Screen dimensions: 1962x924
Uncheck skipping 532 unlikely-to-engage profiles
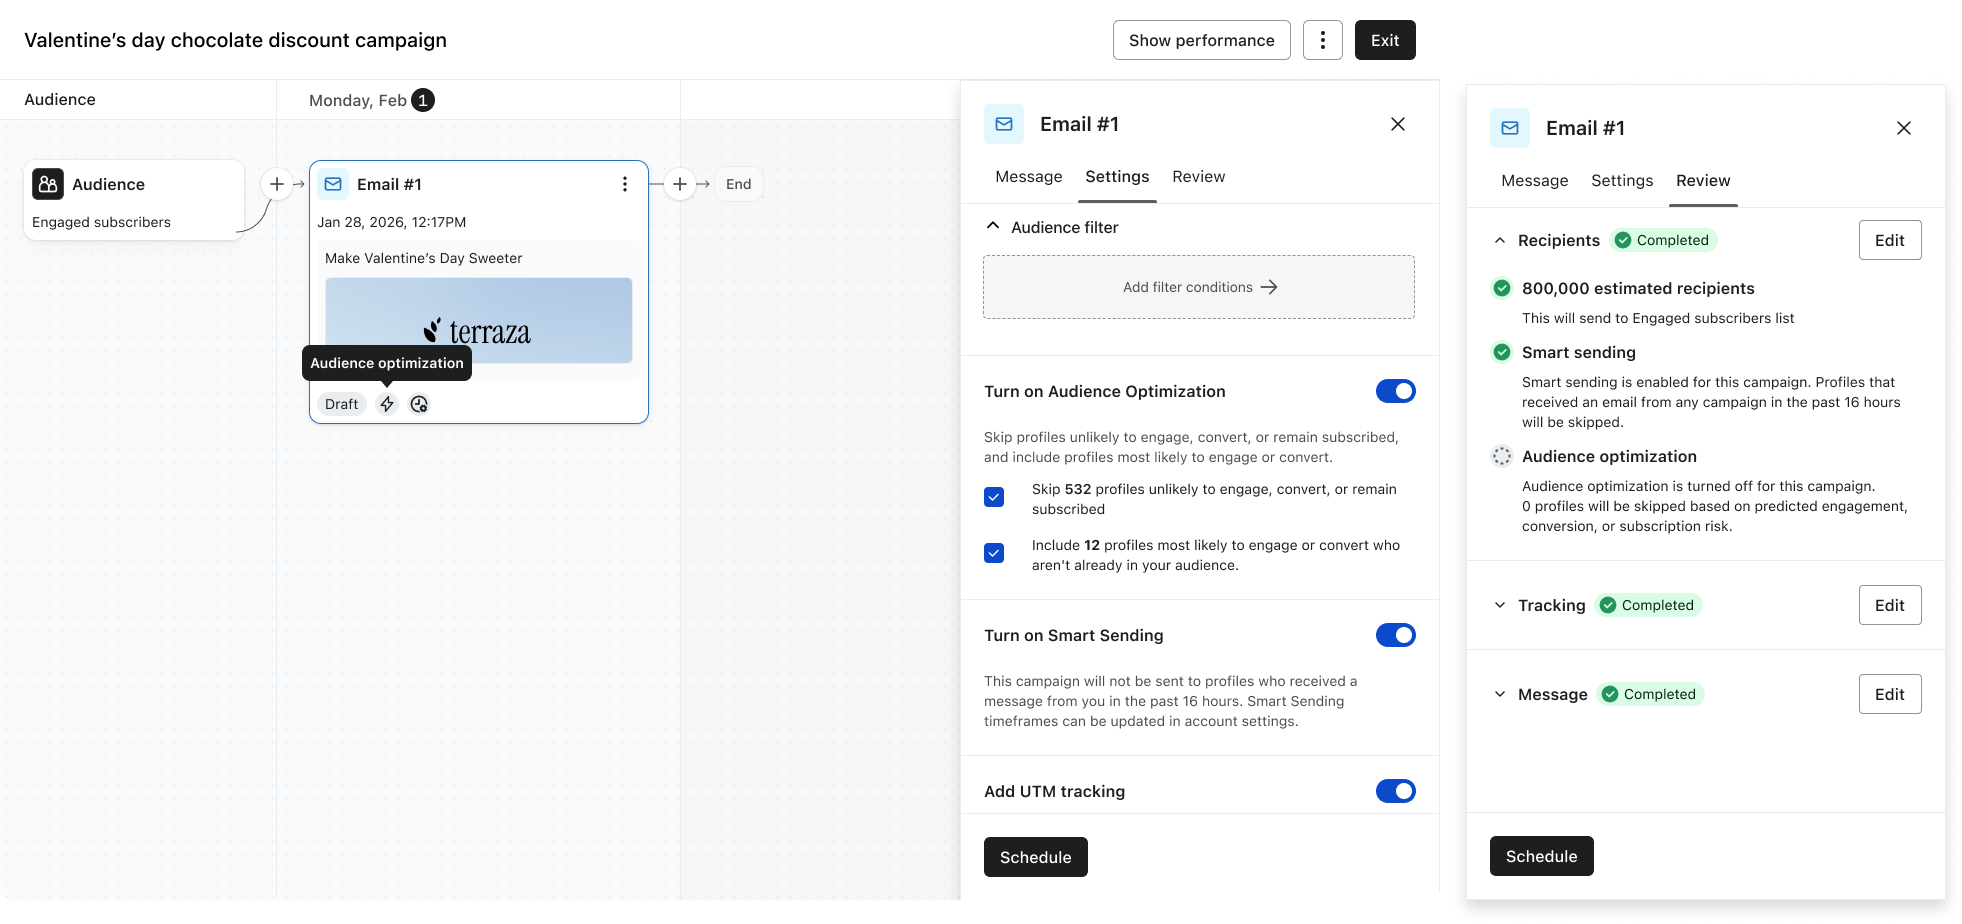tap(993, 496)
